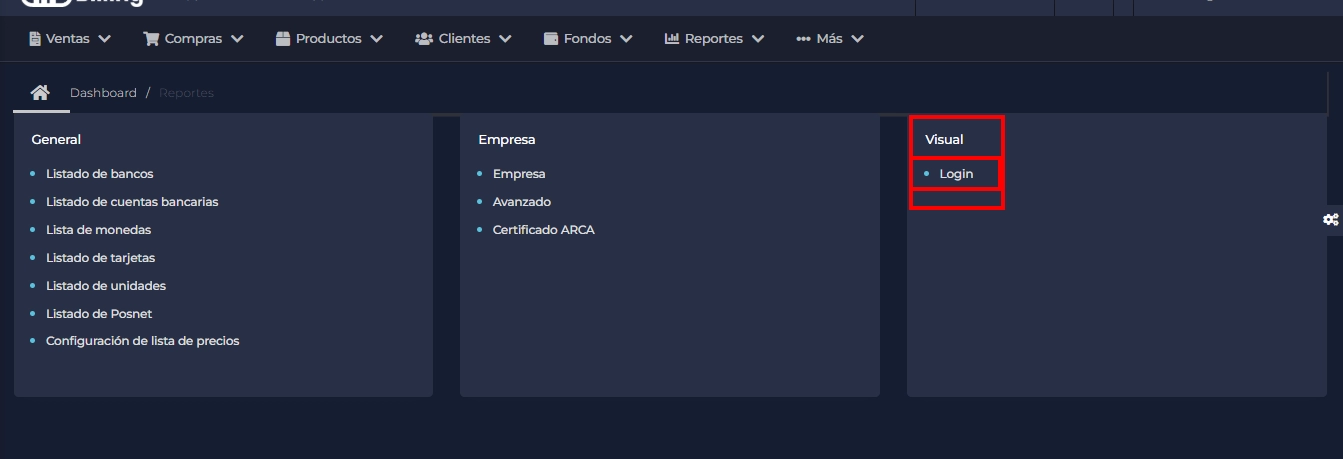Click the Reportes breadcrumb text
Viewport: 1343px width, 459px height.
186,93
